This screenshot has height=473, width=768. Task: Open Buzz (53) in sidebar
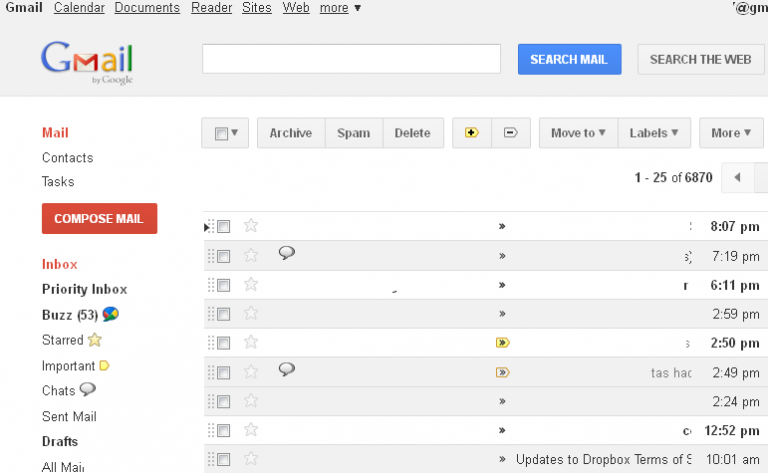pos(70,315)
